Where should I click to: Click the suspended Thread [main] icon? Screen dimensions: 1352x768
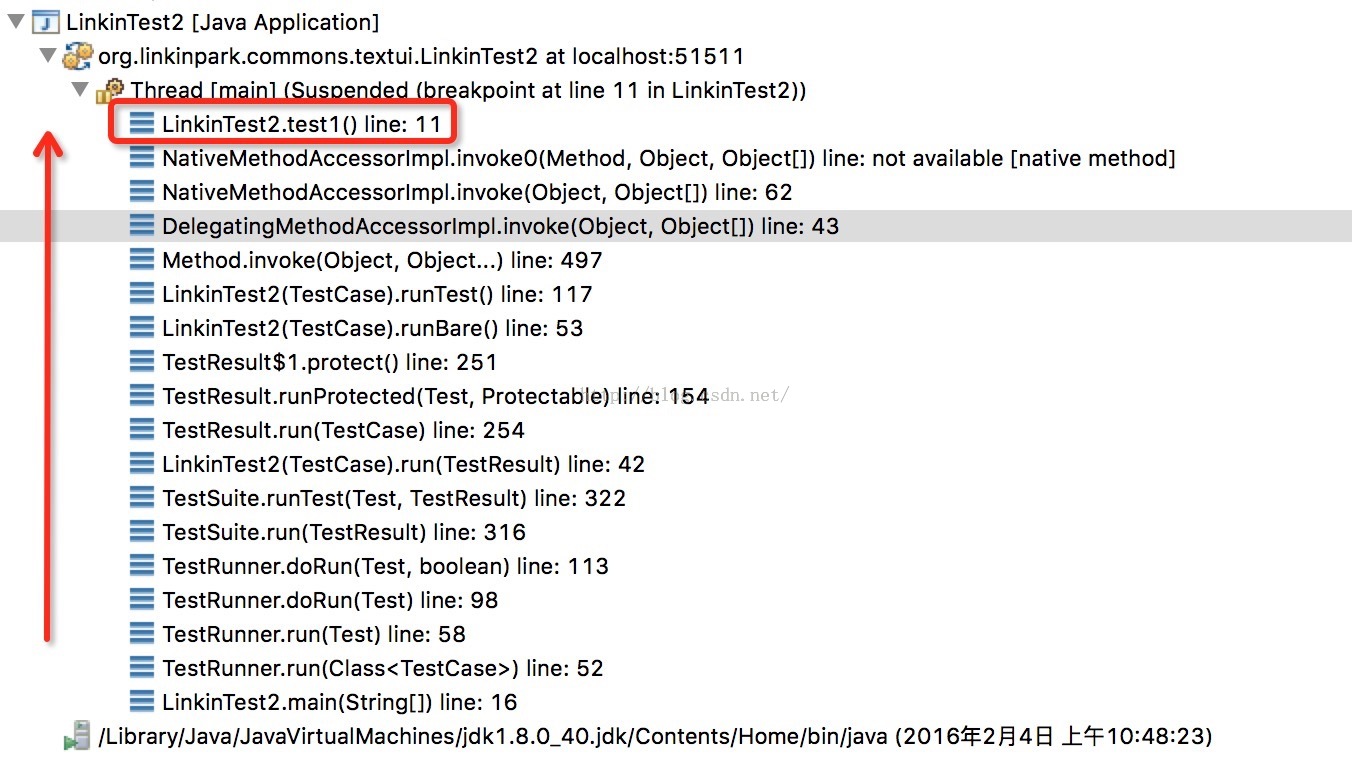(109, 91)
